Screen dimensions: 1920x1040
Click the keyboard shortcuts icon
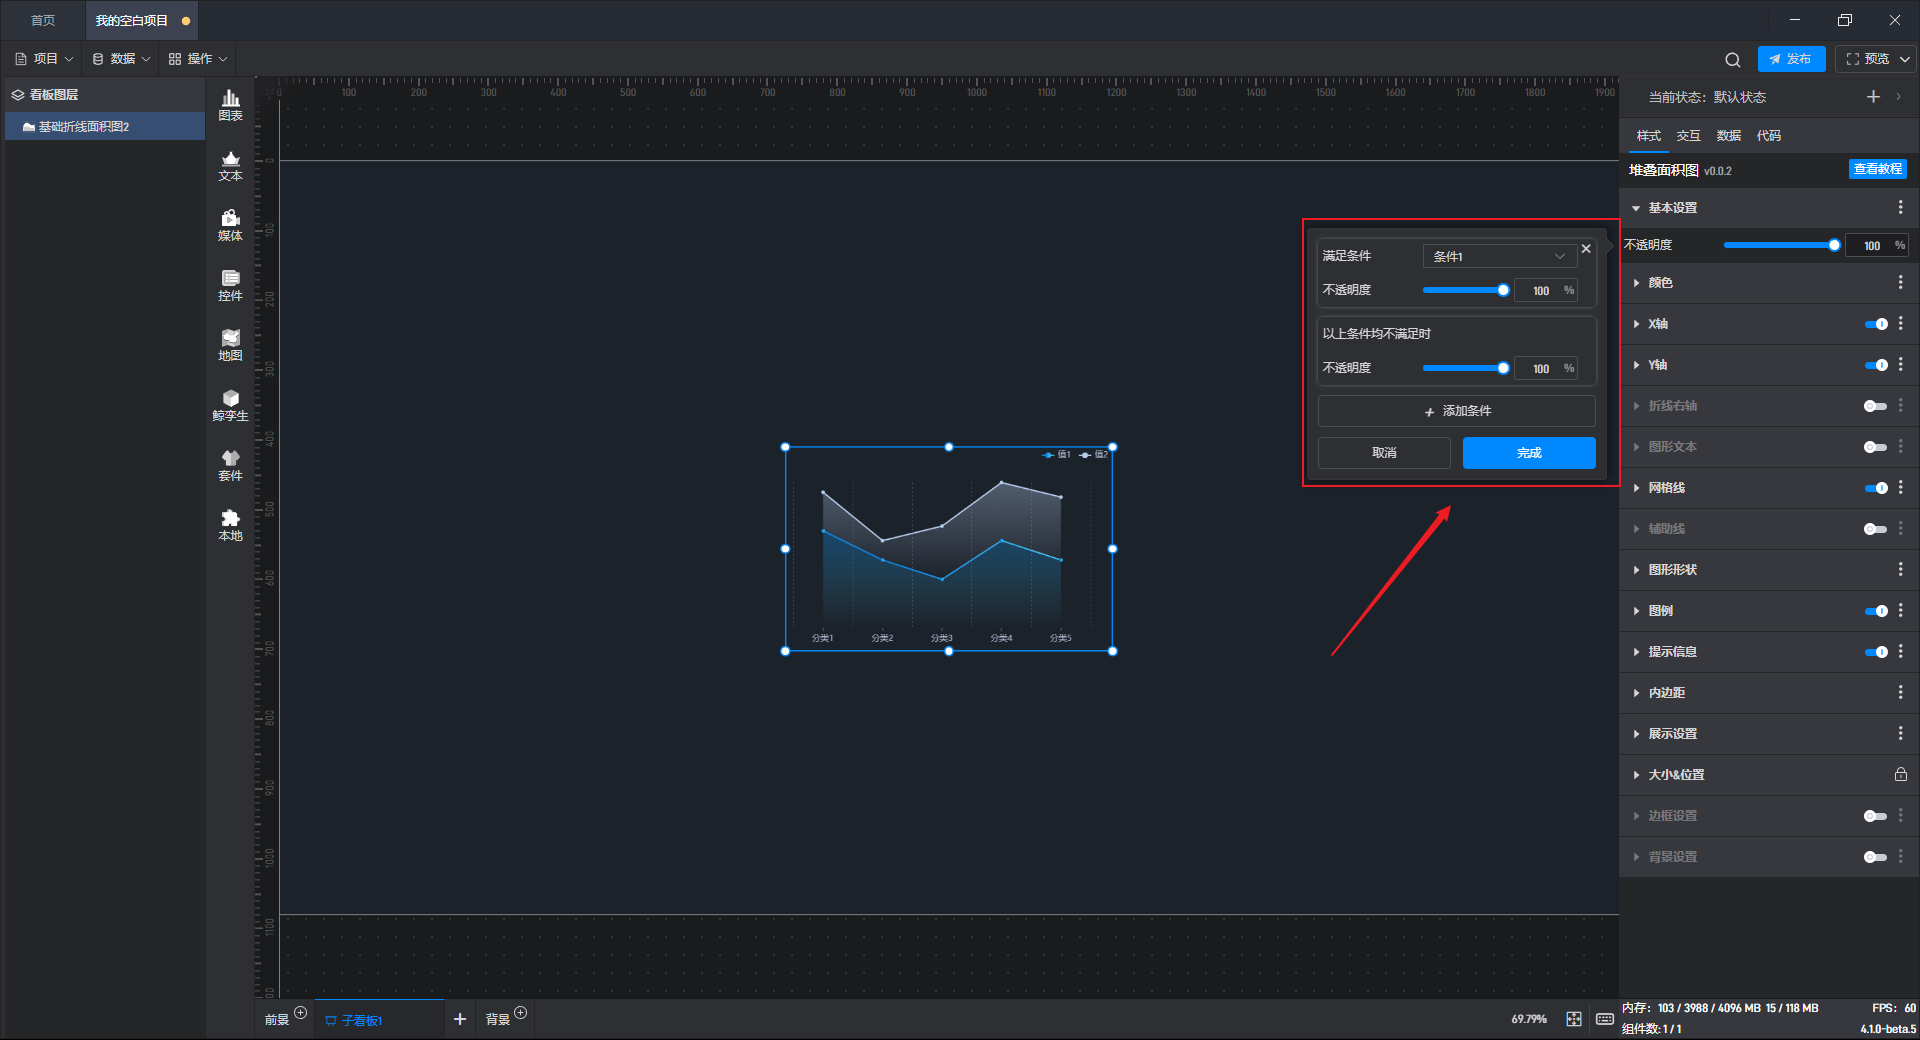pos(1605,1019)
